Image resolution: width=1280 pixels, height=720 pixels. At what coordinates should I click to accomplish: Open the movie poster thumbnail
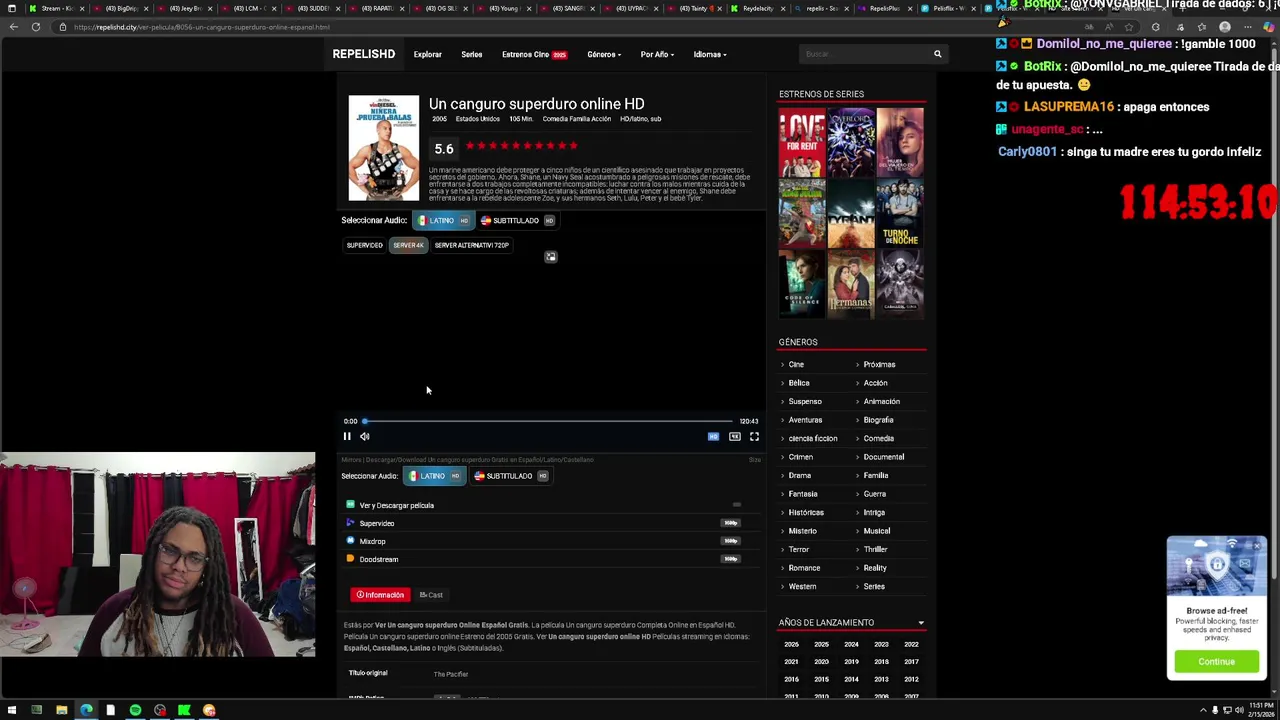click(384, 148)
